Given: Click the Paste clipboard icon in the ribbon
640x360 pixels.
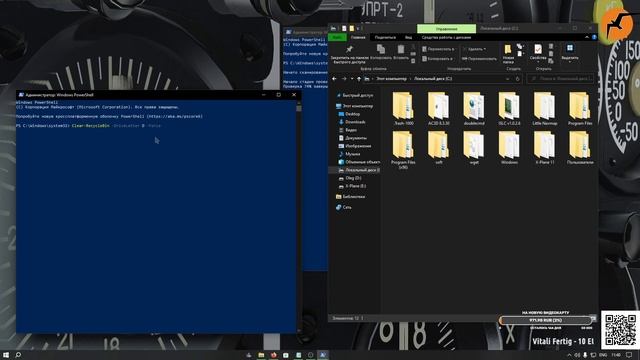Looking at the screenshot, I should coord(401,49).
